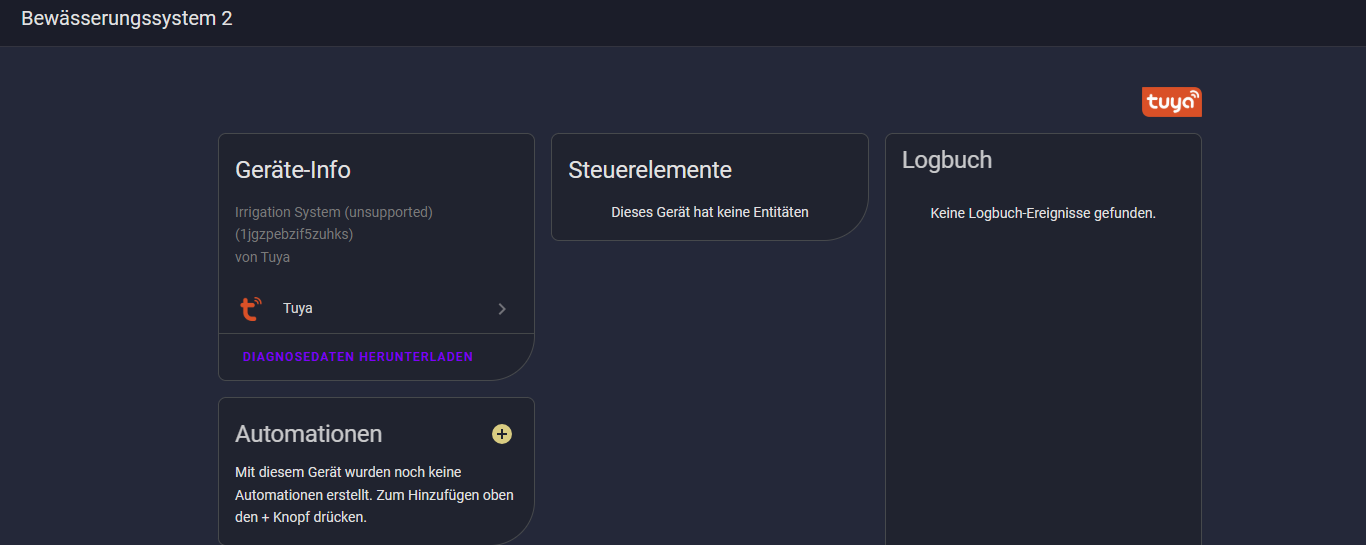The height and width of the screenshot is (545, 1366).
Task: Select the Logbuch card heading
Action: click(947, 160)
